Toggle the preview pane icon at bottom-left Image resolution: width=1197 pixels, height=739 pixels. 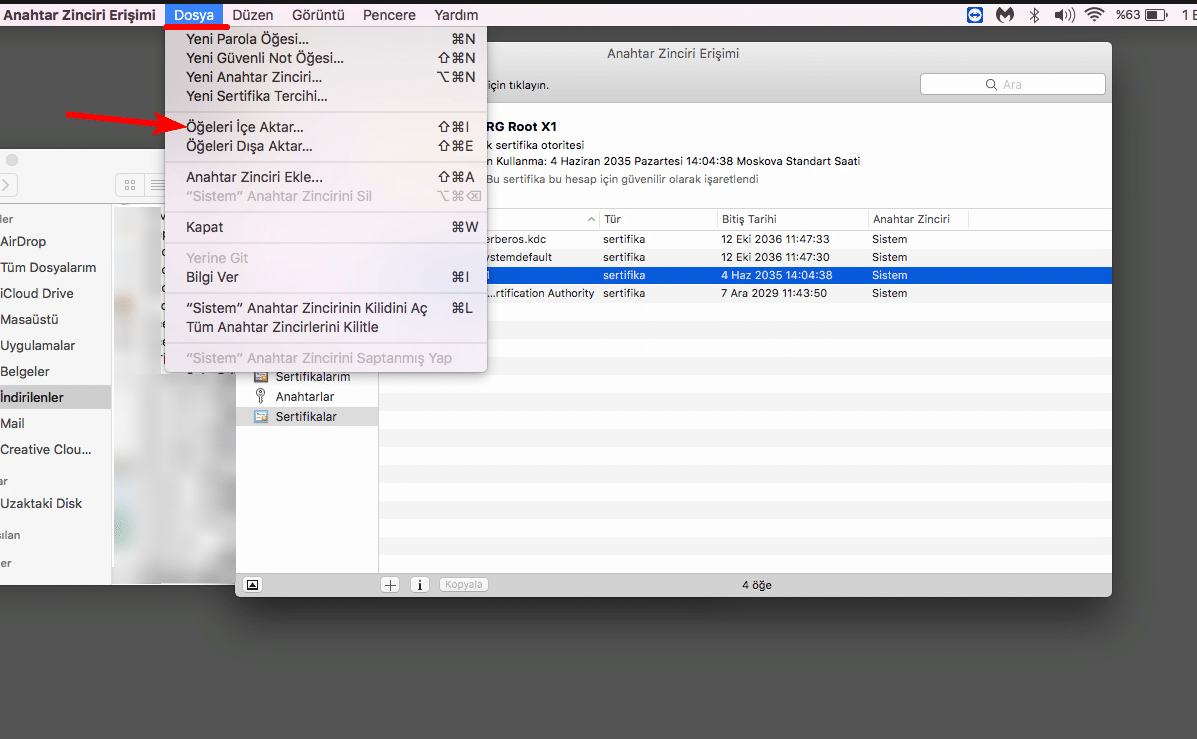click(x=252, y=585)
